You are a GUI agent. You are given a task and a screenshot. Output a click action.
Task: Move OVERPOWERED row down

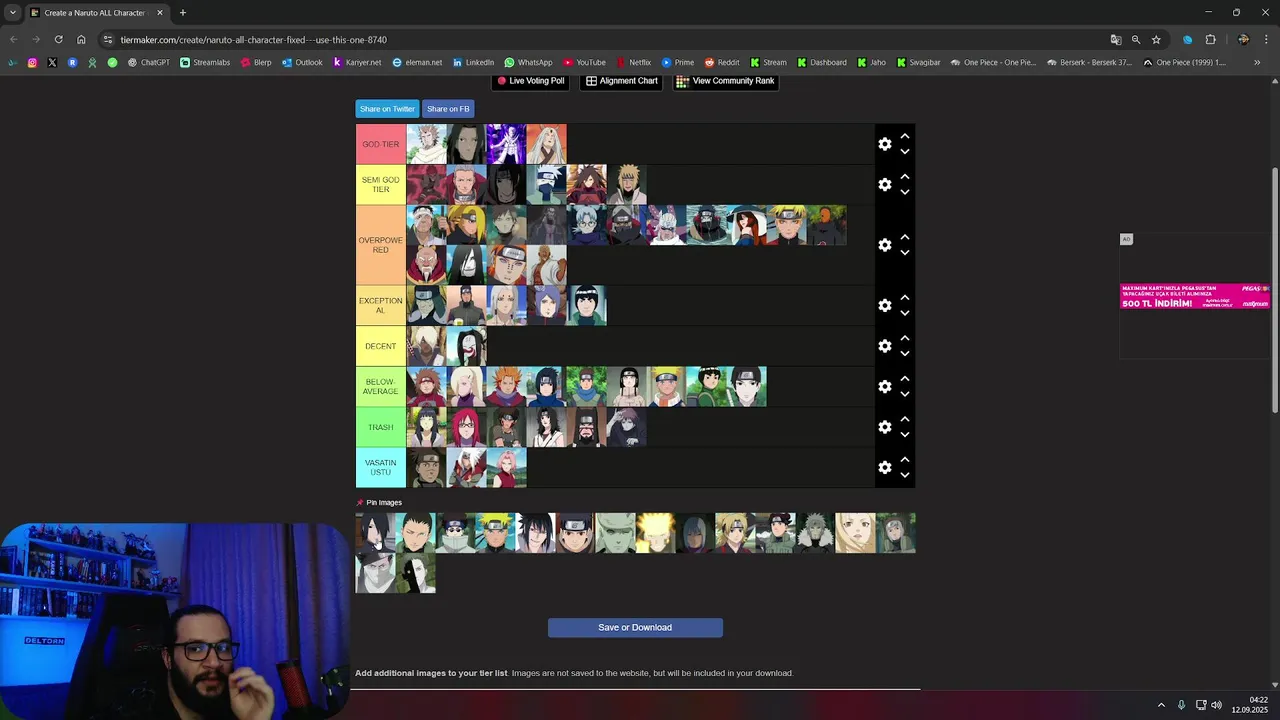click(905, 253)
